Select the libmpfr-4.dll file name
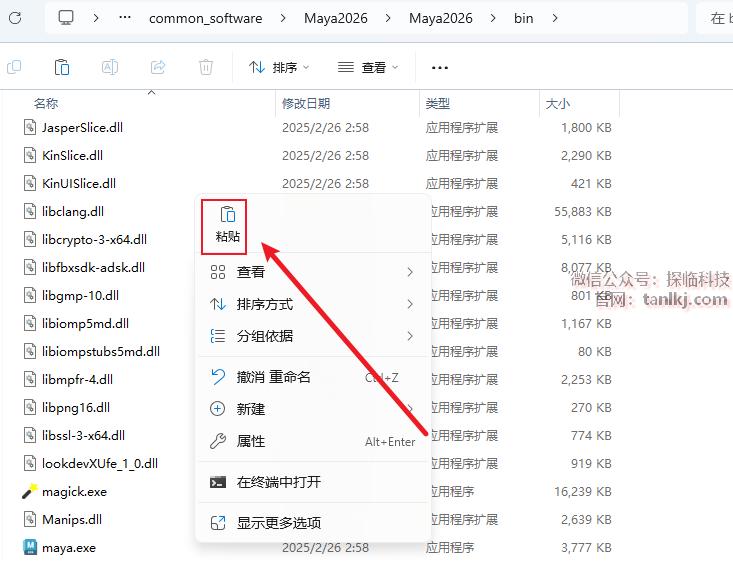Image resolution: width=733 pixels, height=570 pixels. pyautogui.click(x=78, y=379)
